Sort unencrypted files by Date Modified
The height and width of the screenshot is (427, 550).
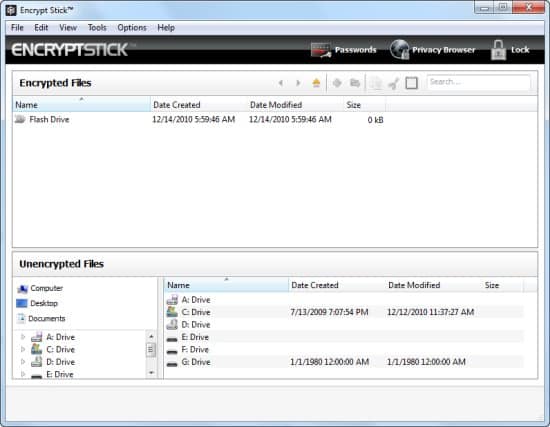coord(434,285)
